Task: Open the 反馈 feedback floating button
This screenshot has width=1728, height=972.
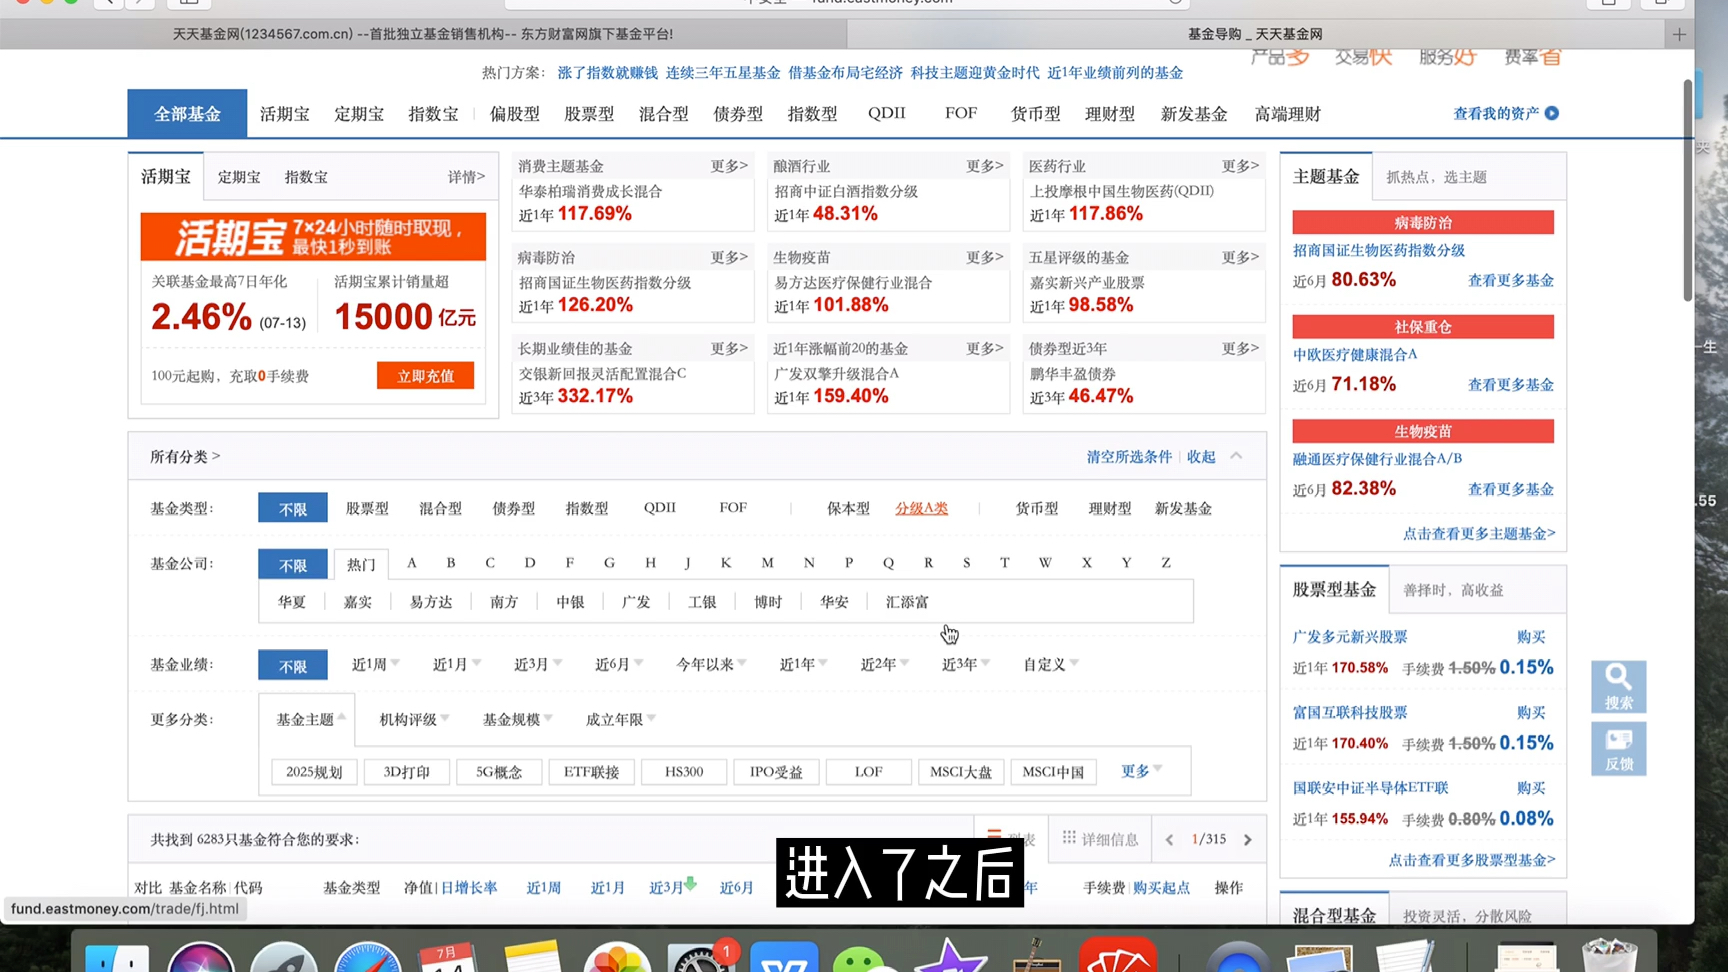Action: (1618, 748)
